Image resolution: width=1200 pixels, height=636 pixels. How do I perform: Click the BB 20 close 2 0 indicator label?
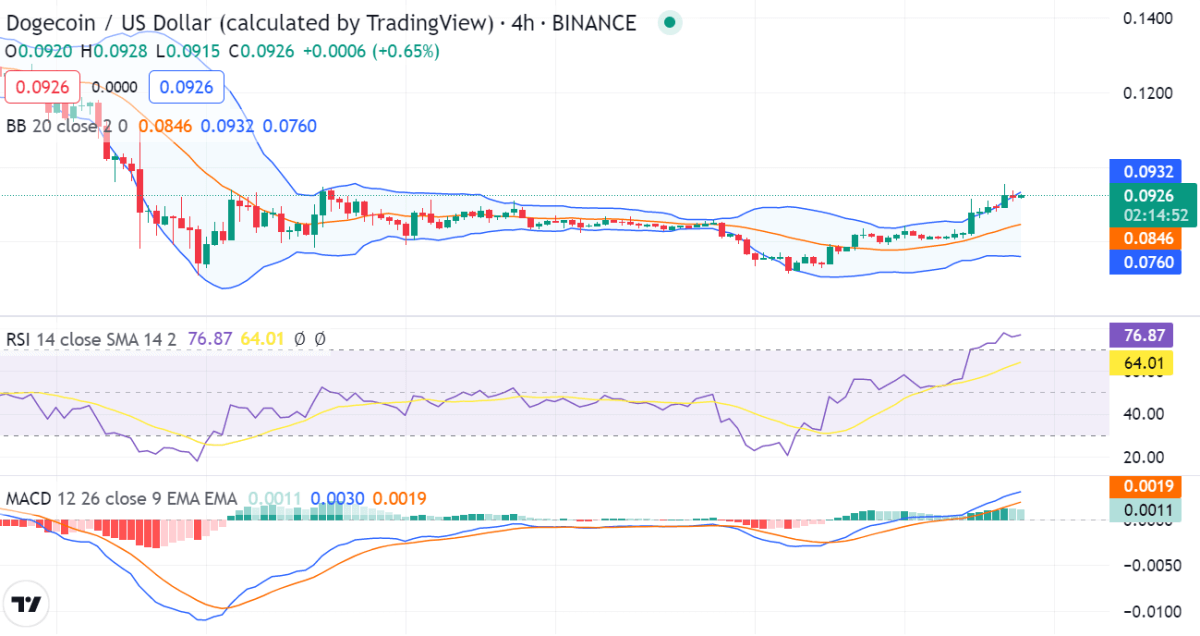click(x=67, y=126)
